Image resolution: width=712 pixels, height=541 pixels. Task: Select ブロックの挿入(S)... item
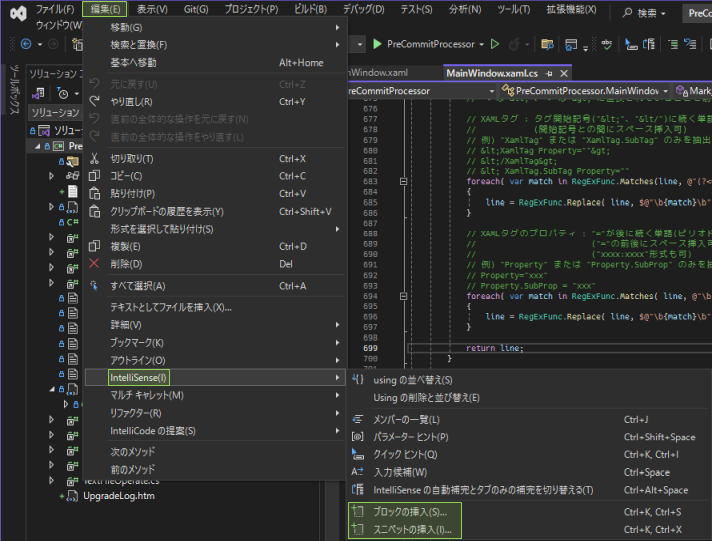[530, 512]
